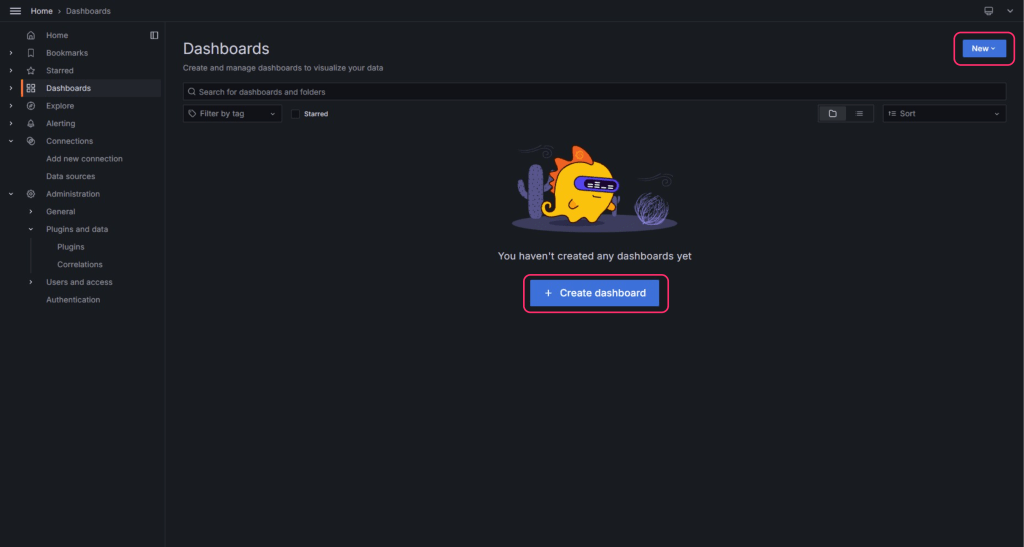Viewport: 1024px width, 547px height.
Task: Open the Sort dropdown
Action: coord(943,114)
